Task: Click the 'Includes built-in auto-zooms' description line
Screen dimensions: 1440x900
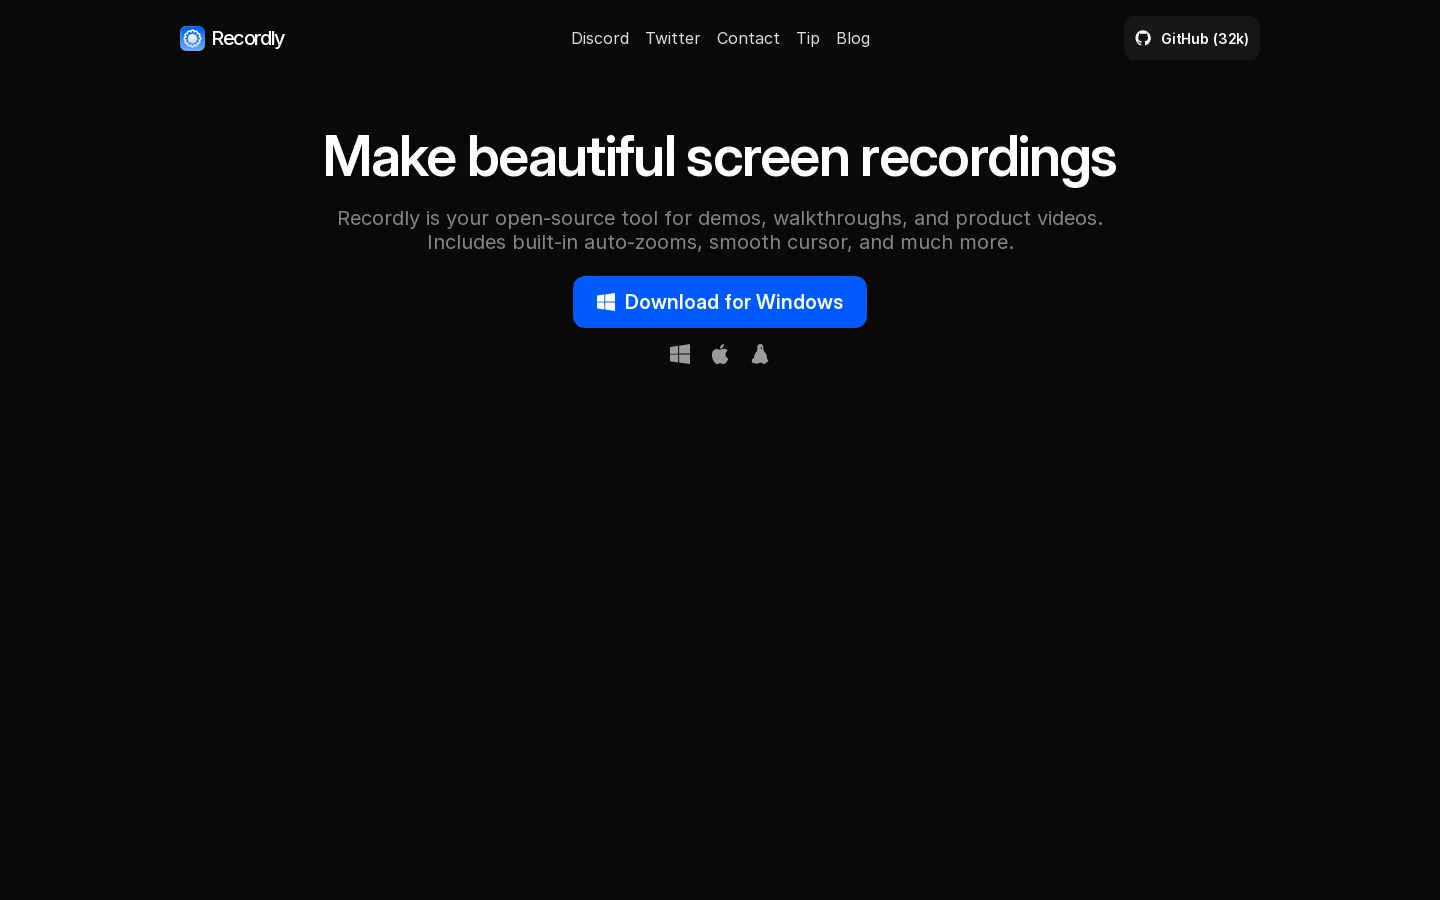Action: (x=720, y=242)
